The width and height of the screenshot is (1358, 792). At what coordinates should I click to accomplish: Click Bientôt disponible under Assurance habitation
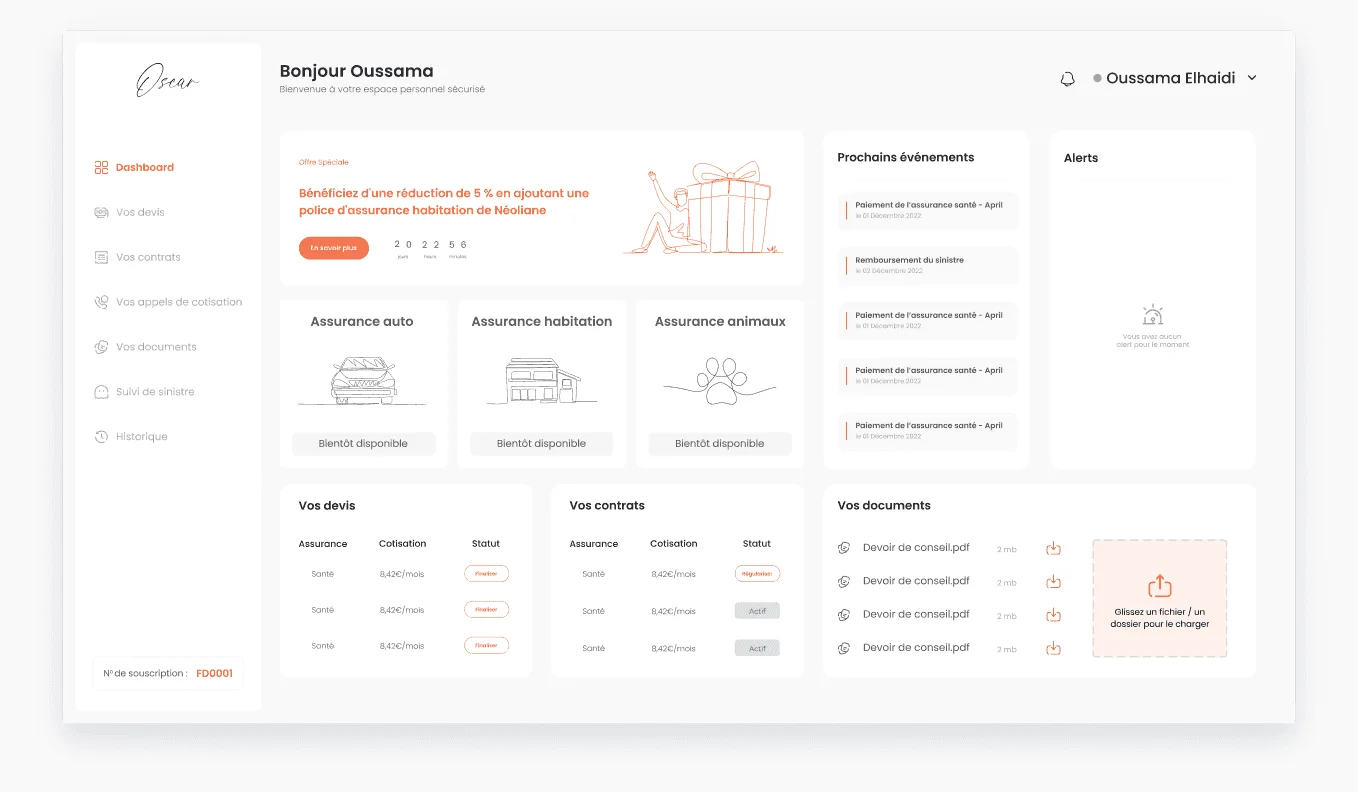point(541,444)
